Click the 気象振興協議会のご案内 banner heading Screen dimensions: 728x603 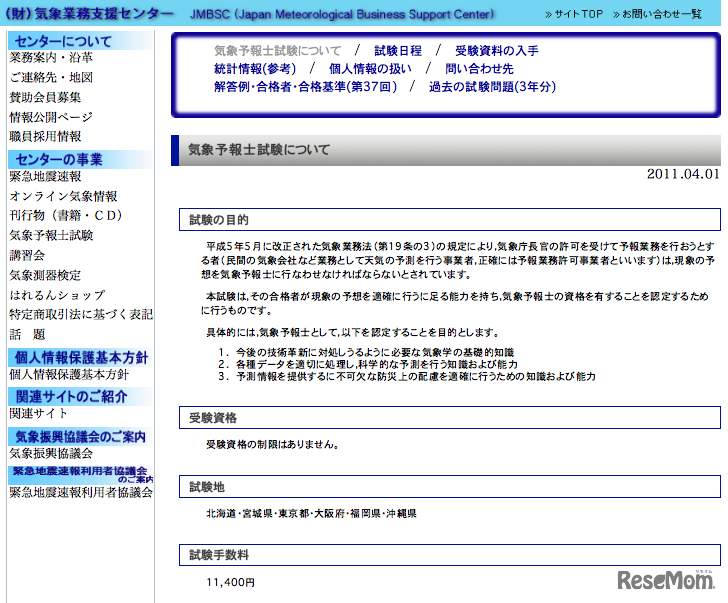coord(80,437)
